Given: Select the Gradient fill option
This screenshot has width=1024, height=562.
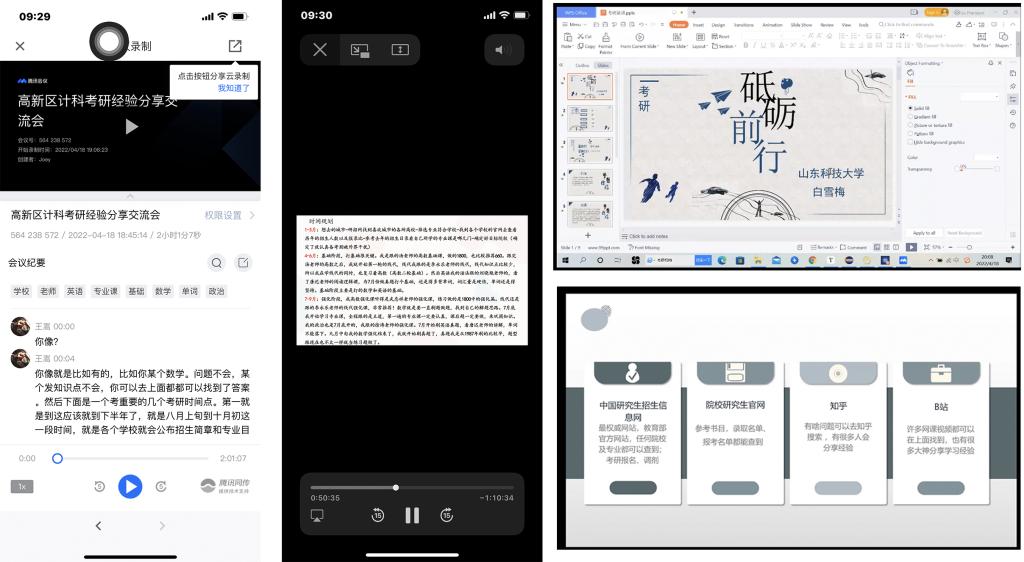Looking at the screenshot, I should coord(910,116).
